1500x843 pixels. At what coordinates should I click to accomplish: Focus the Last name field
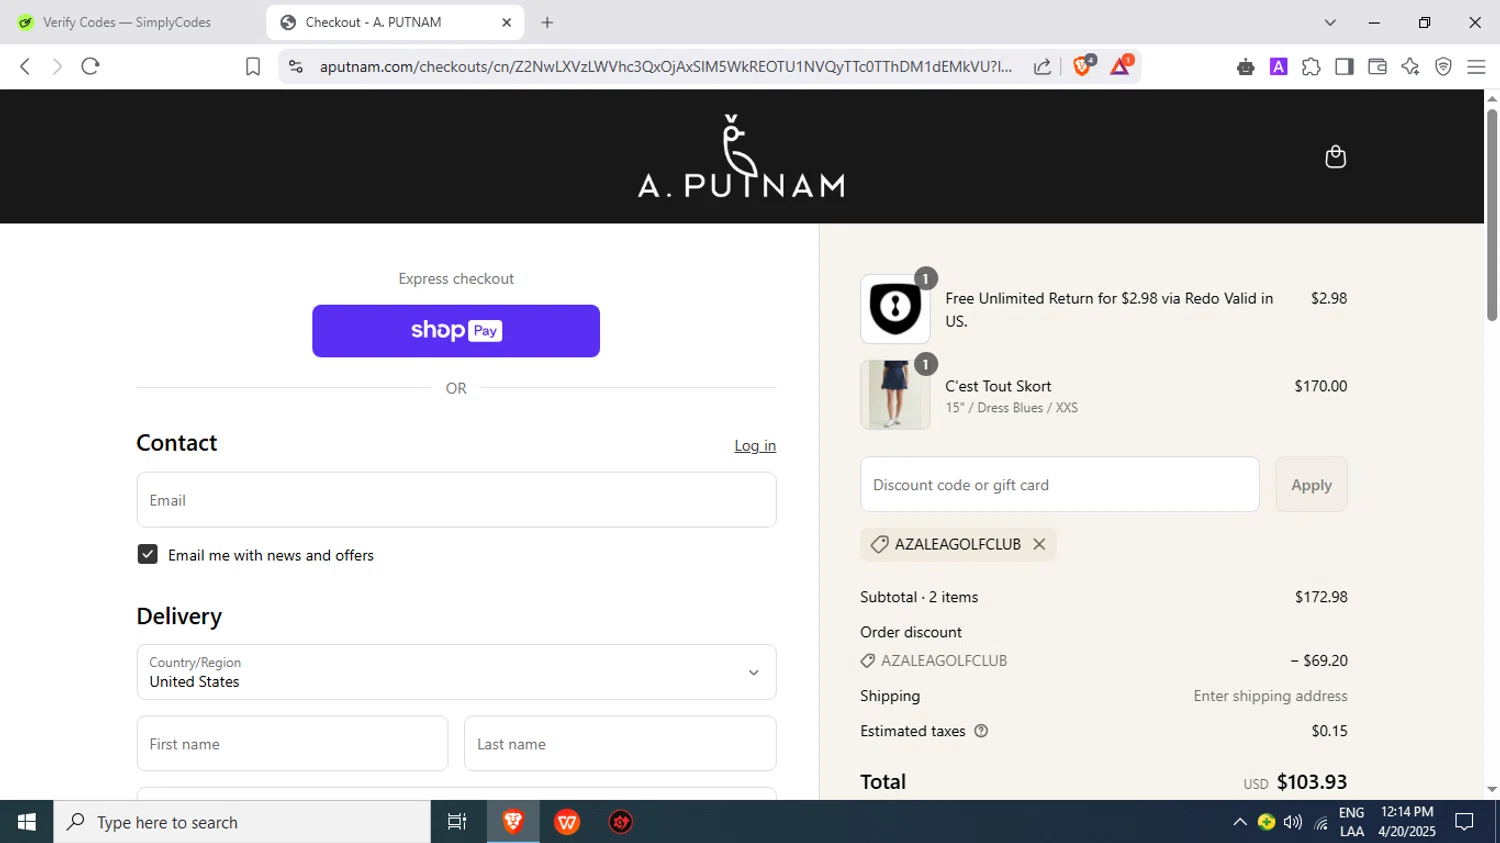coord(620,743)
